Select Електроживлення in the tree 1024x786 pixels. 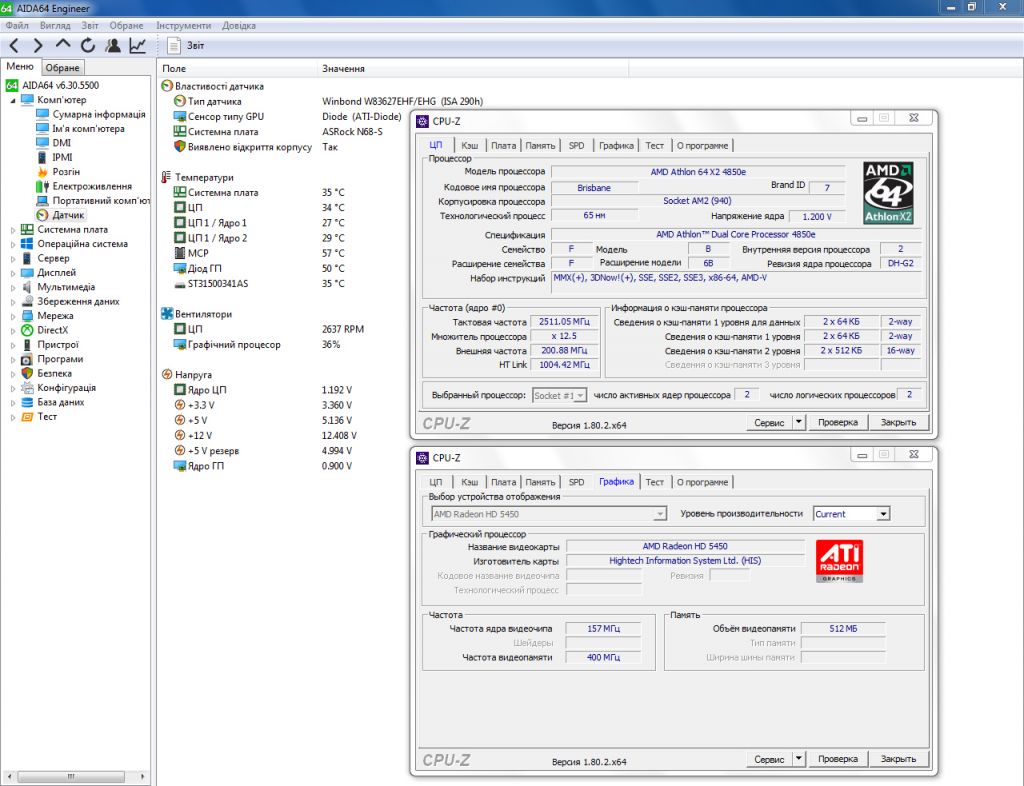tap(92, 186)
